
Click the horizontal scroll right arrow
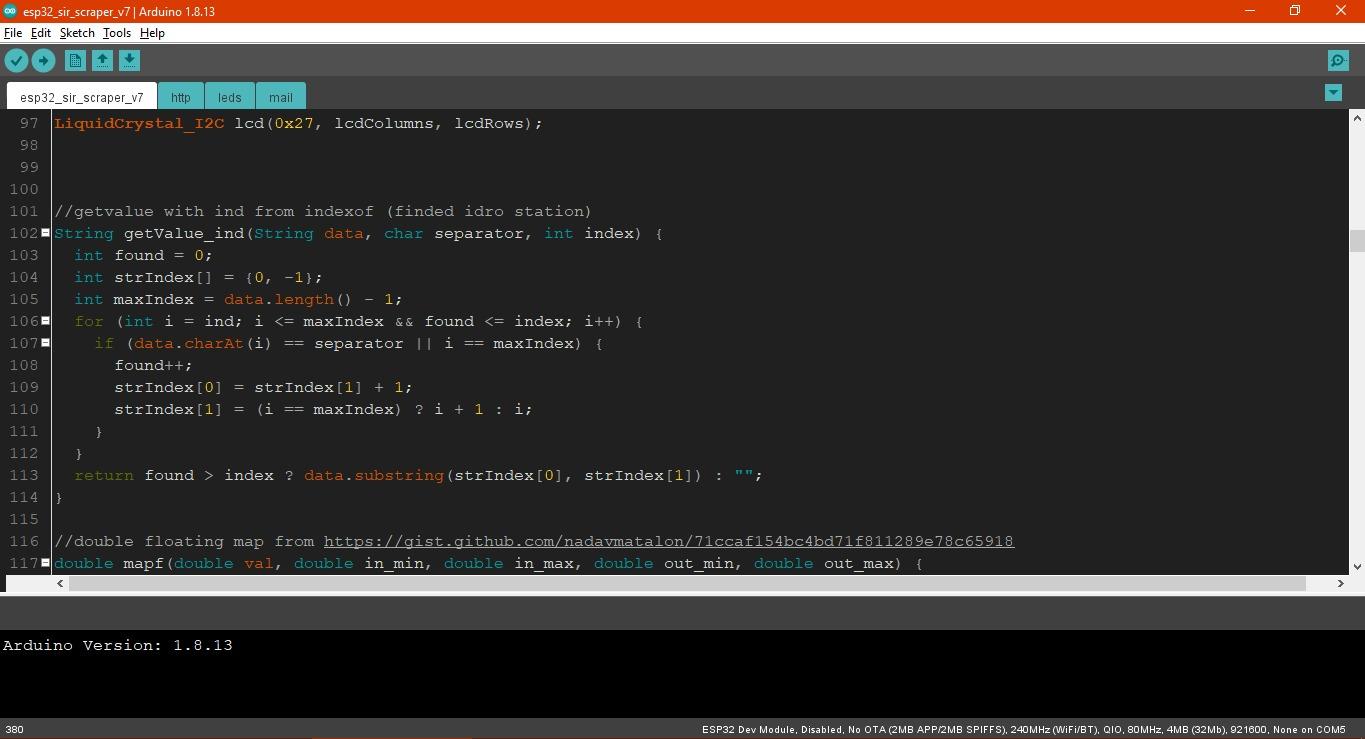[1341, 583]
